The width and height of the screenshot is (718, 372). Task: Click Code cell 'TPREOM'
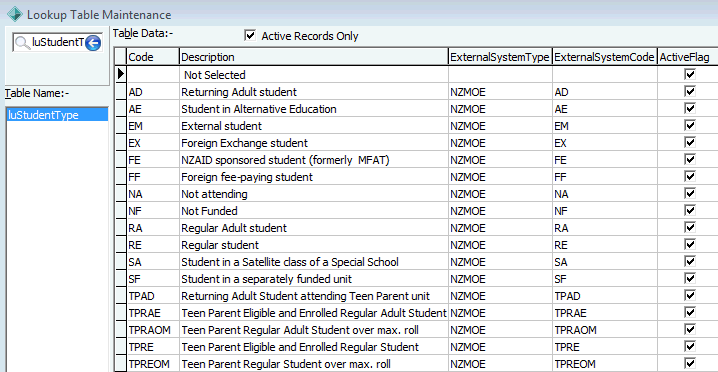click(152, 364)
